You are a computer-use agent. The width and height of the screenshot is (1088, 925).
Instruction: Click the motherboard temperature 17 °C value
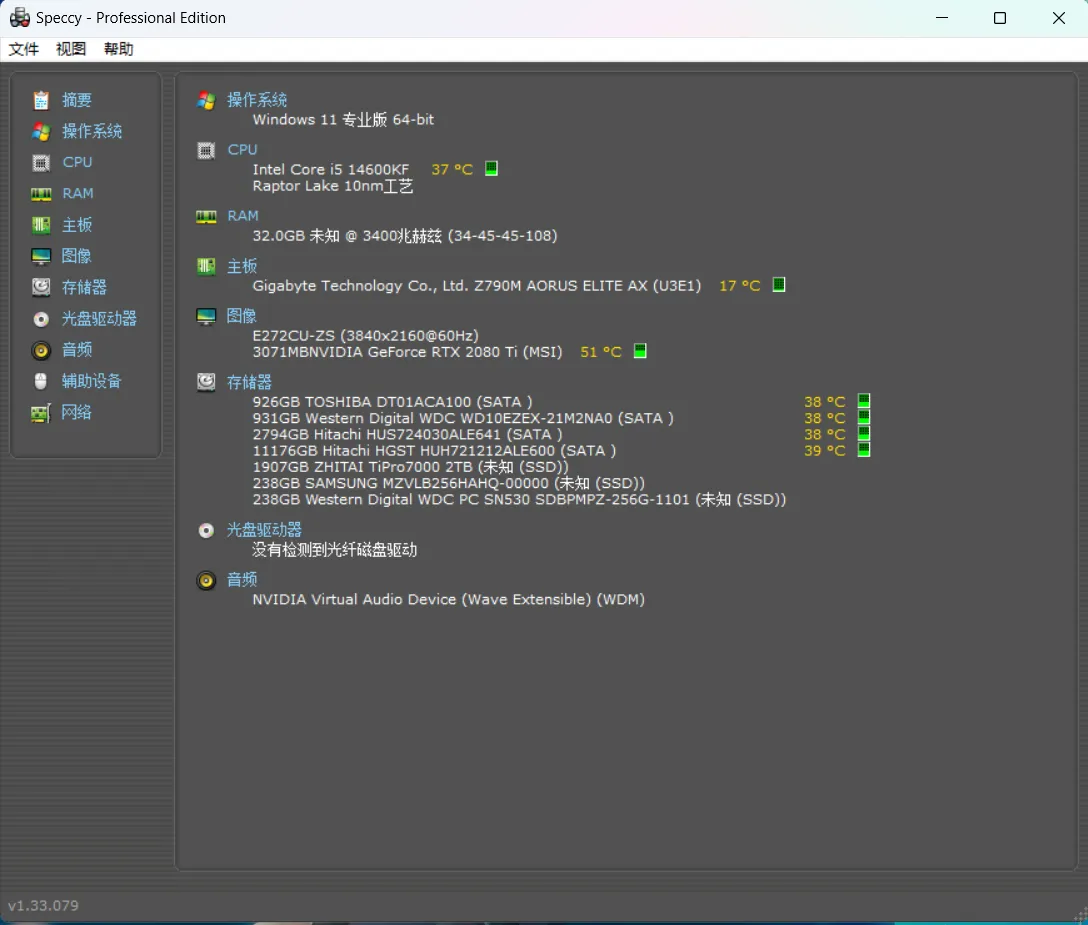click(x=740, y=286)
